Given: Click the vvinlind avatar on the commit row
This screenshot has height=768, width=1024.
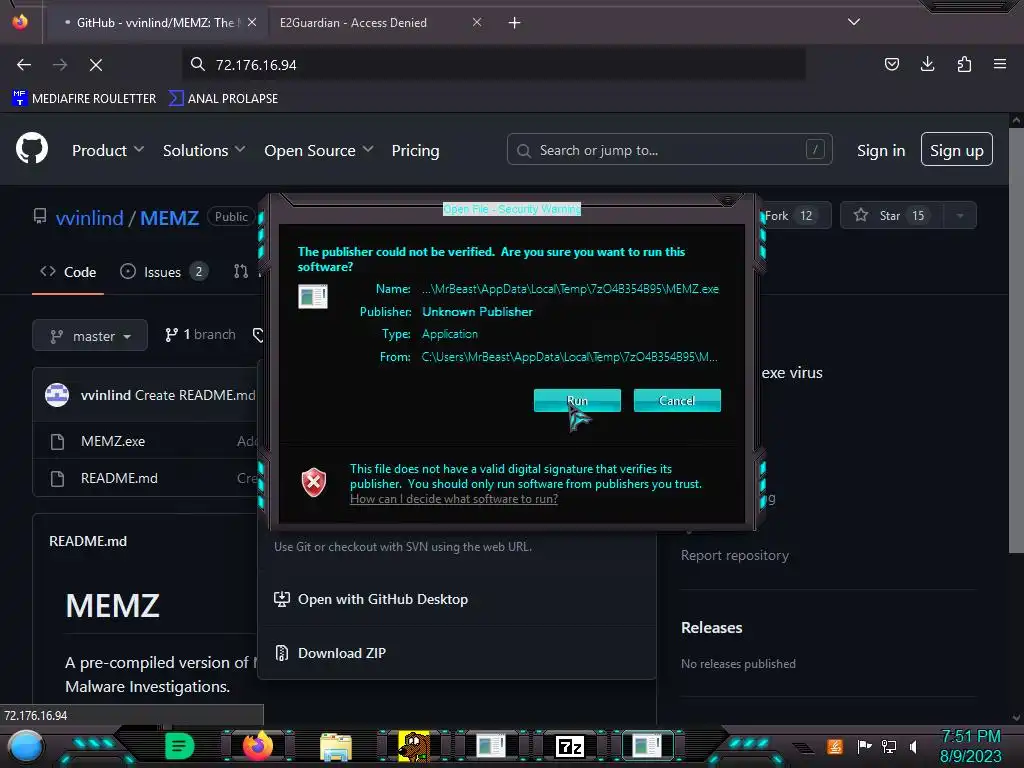Looking at the screenshot, I should 57,394.
